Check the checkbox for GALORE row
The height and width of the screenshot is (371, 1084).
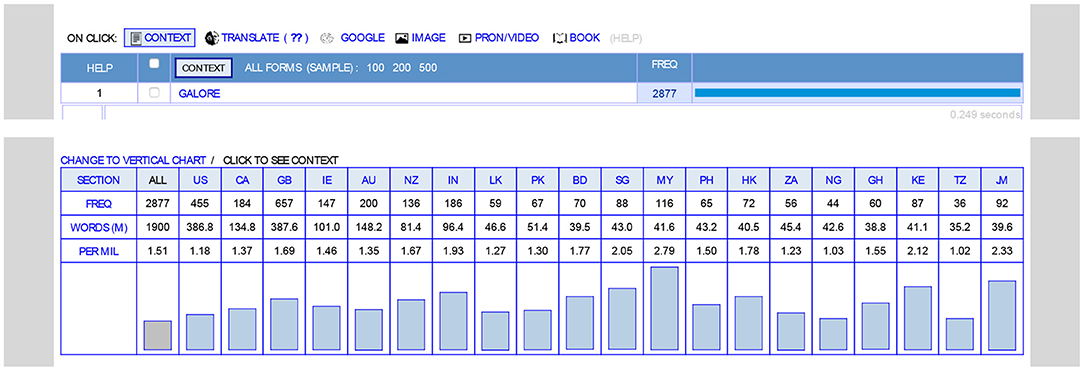pyautogui.click(x=154, y=93)
